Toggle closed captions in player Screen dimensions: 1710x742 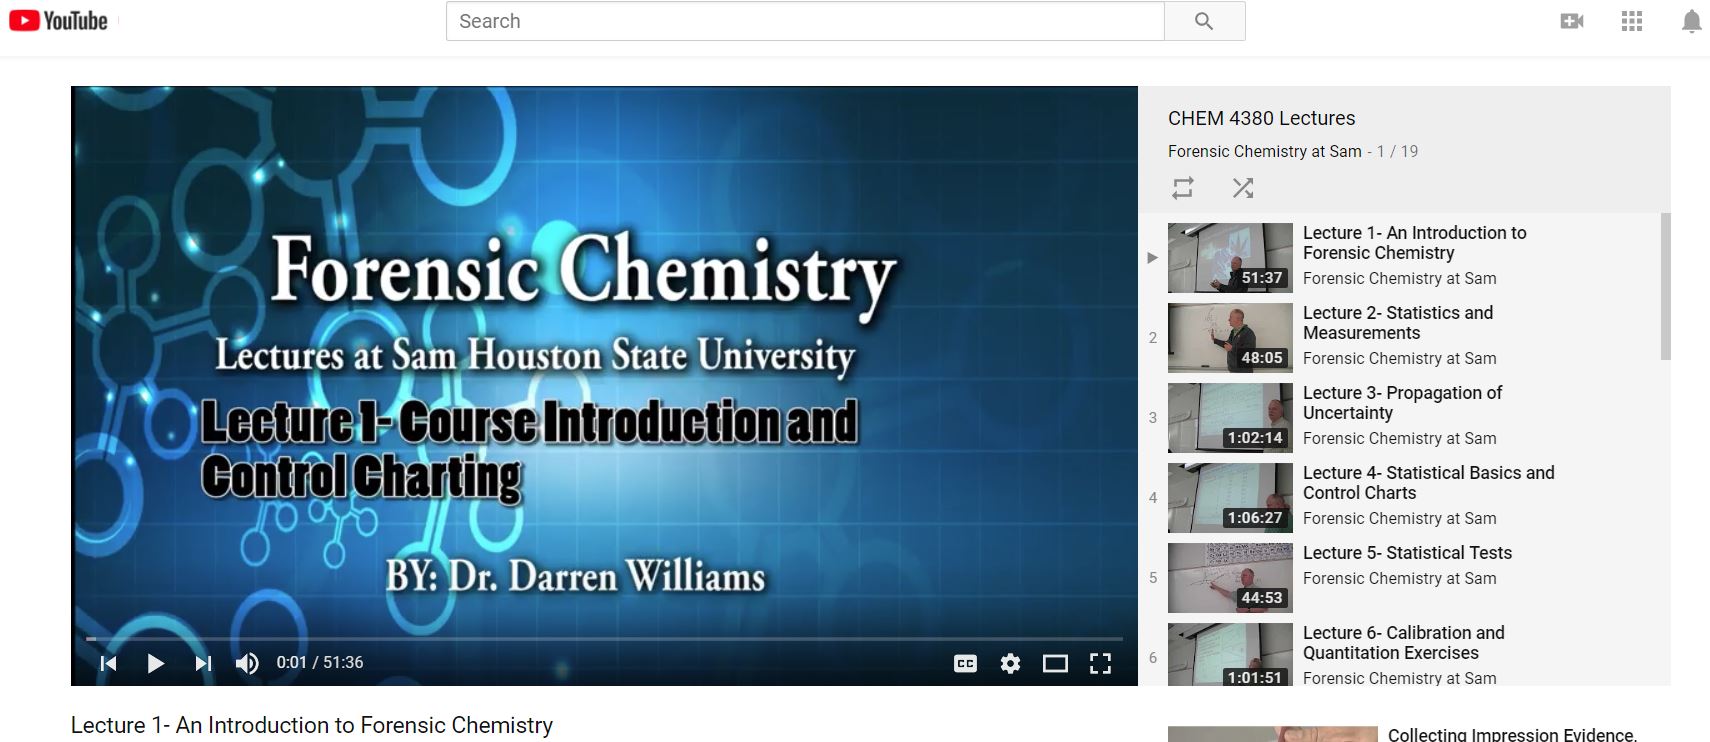(x=965, y=663)
